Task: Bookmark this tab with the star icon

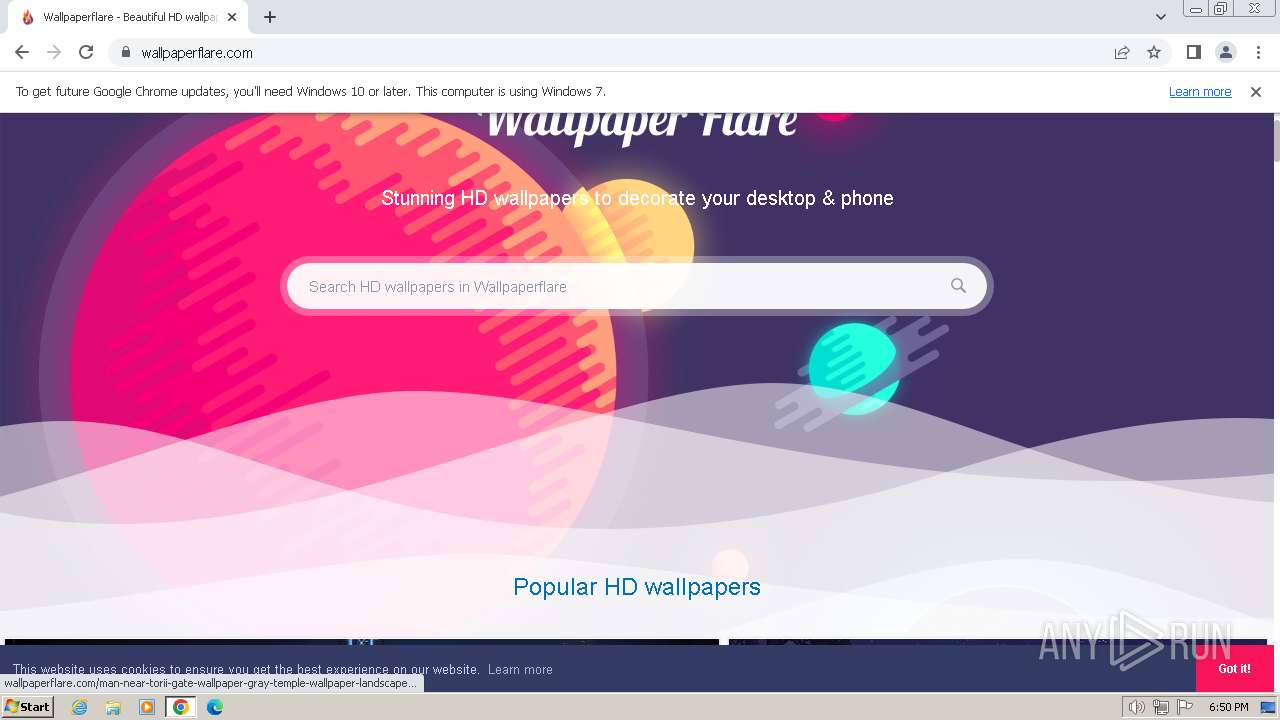Action: pyautogui.click(x=1154, y=52)
